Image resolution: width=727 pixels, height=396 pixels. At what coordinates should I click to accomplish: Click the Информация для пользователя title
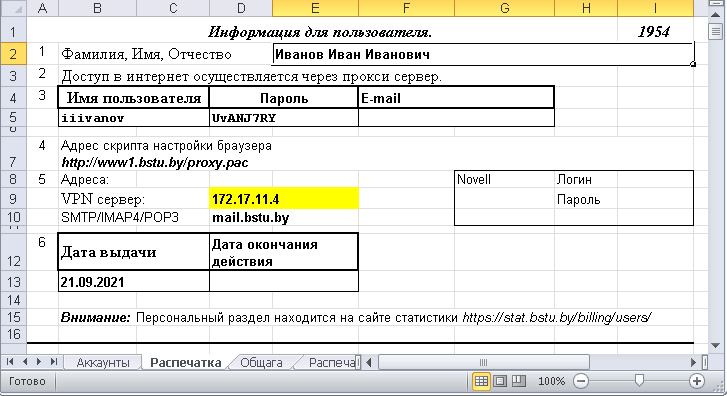(x=320, y=32)
